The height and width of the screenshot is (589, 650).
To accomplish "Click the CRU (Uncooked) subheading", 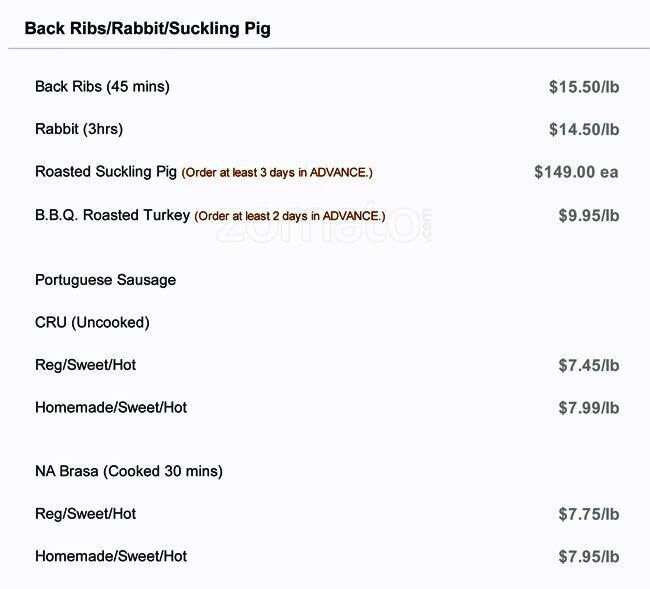I will 92,323.
